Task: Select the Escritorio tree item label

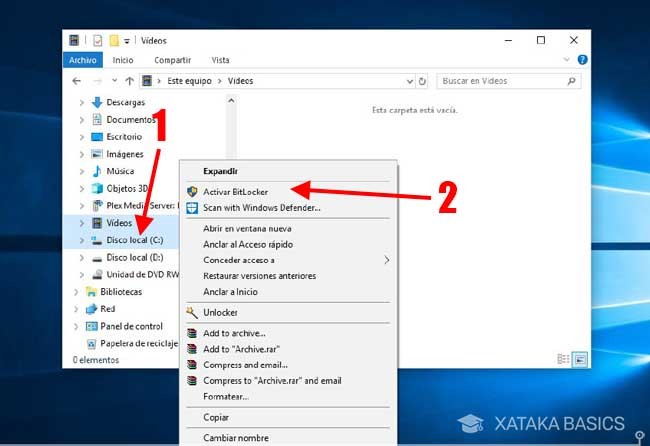Action: pos(124,137)
